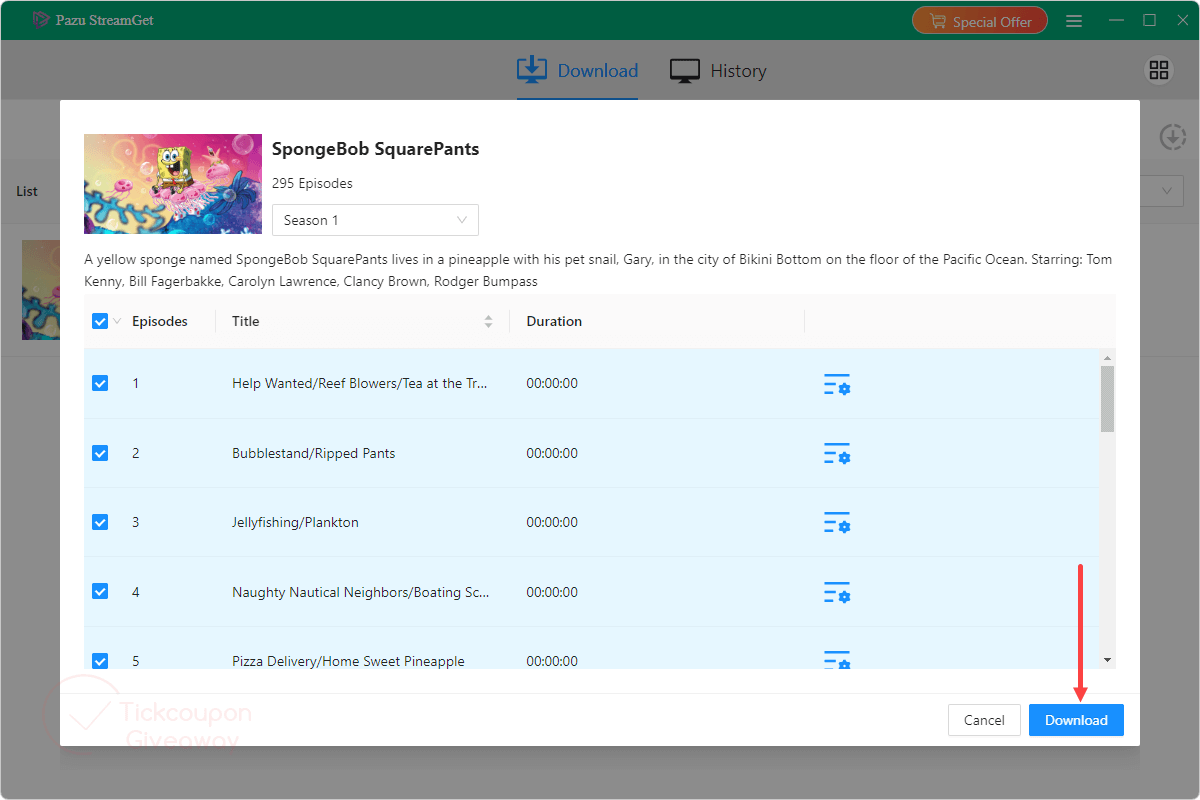Uncheck episode 3 checkbox

click(x=100, y=522)
